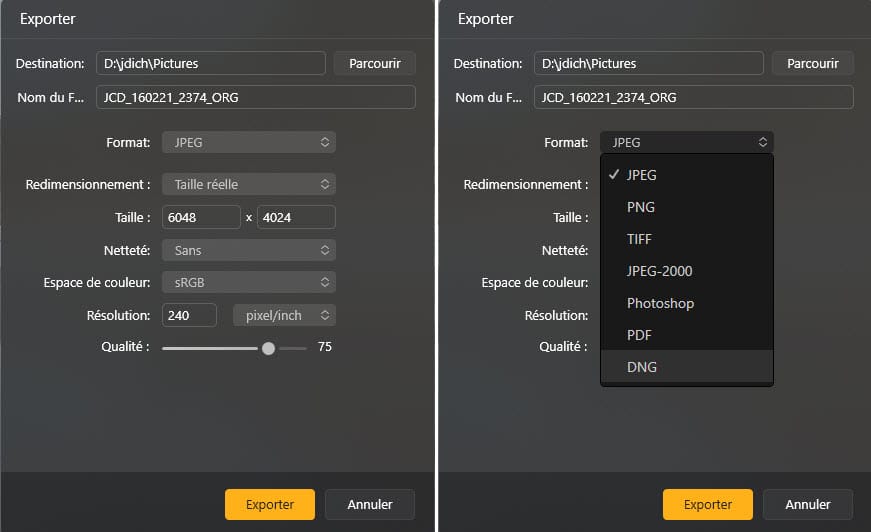
Task: Click the height field showing 4024
Action: tap(296, 217)
